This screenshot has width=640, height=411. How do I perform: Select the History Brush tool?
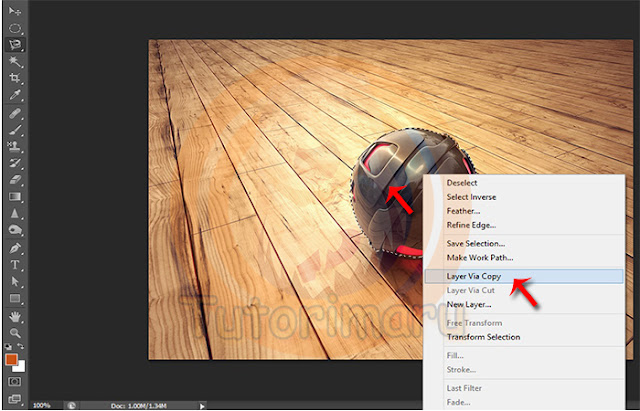pos(15,163)
